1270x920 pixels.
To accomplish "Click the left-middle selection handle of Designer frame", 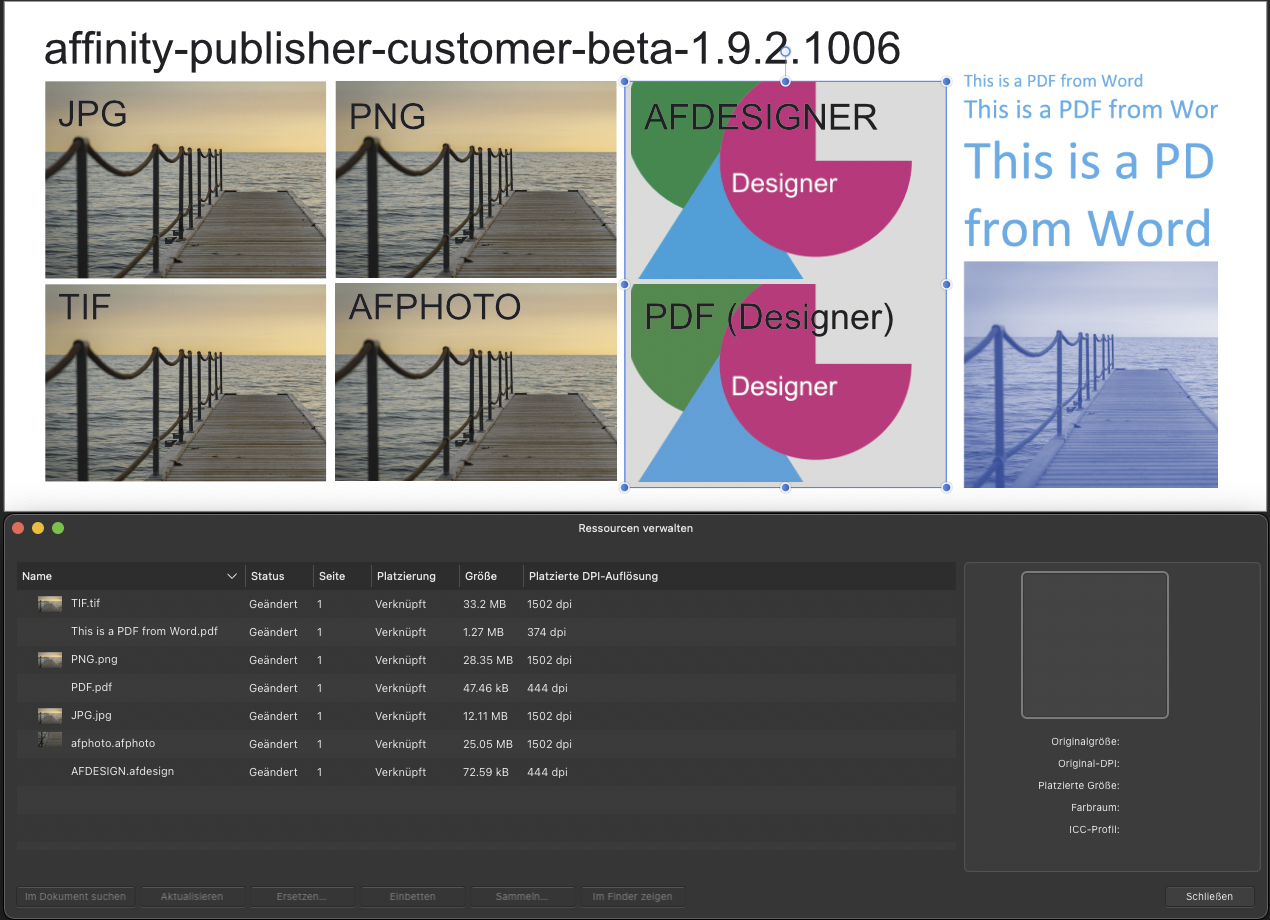I will click(625, 285).
